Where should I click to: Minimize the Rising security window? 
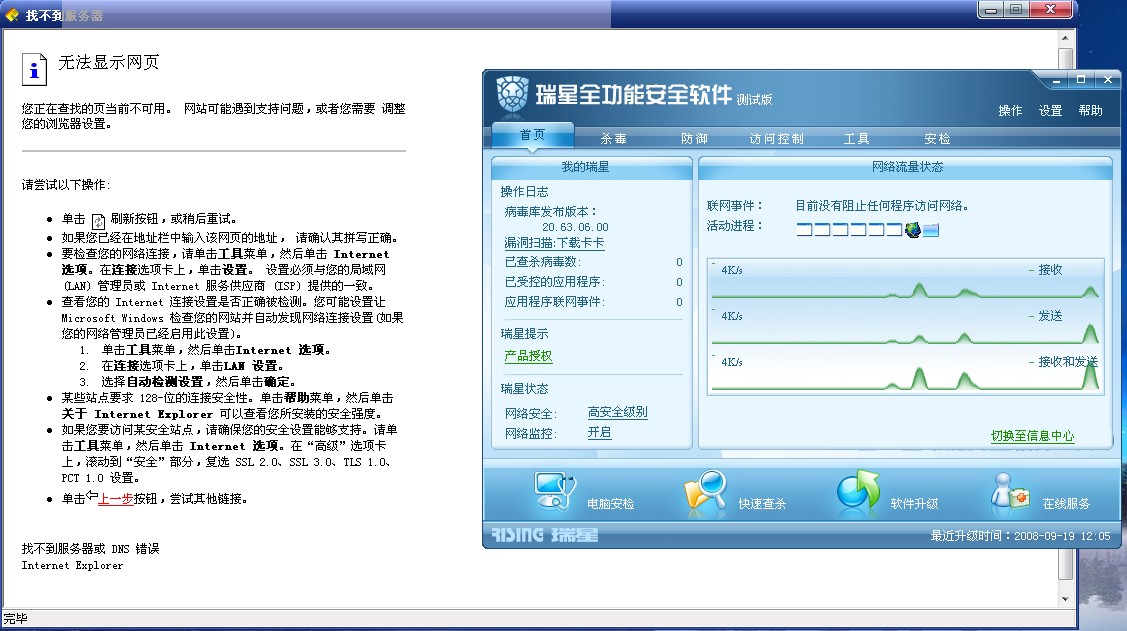(1056, 80)
